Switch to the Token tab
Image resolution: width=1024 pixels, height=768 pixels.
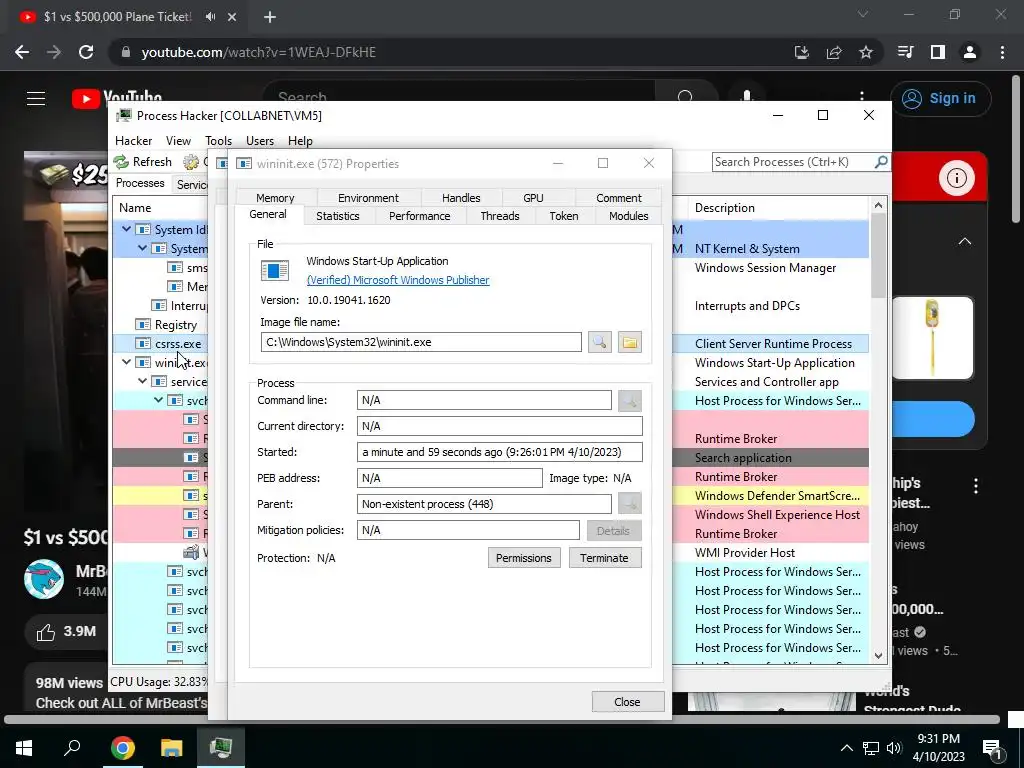(x=564, y=216)
